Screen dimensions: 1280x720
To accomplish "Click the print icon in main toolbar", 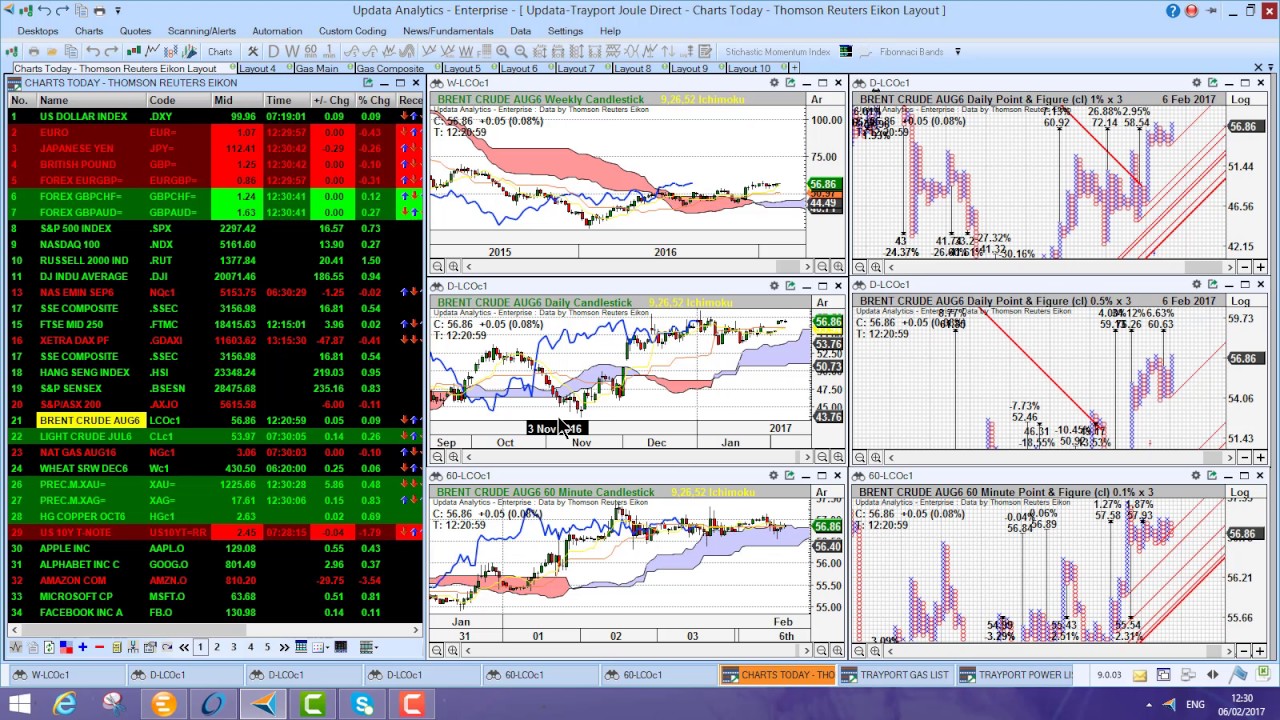I will click(34, 51).
